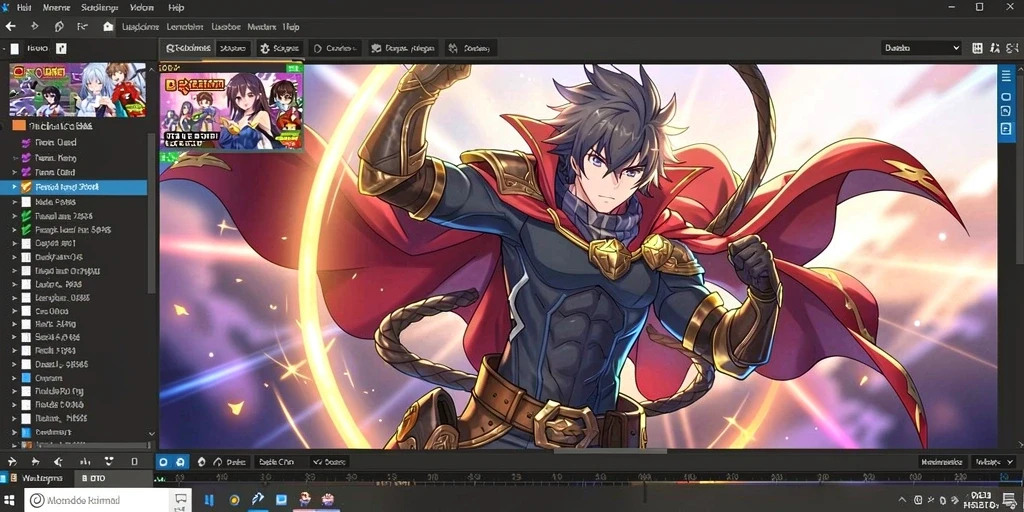This screenshot has width=1024, height=512.
Task: Click the flame drop icon in the bottom toolbar
Action: [201, 462]
